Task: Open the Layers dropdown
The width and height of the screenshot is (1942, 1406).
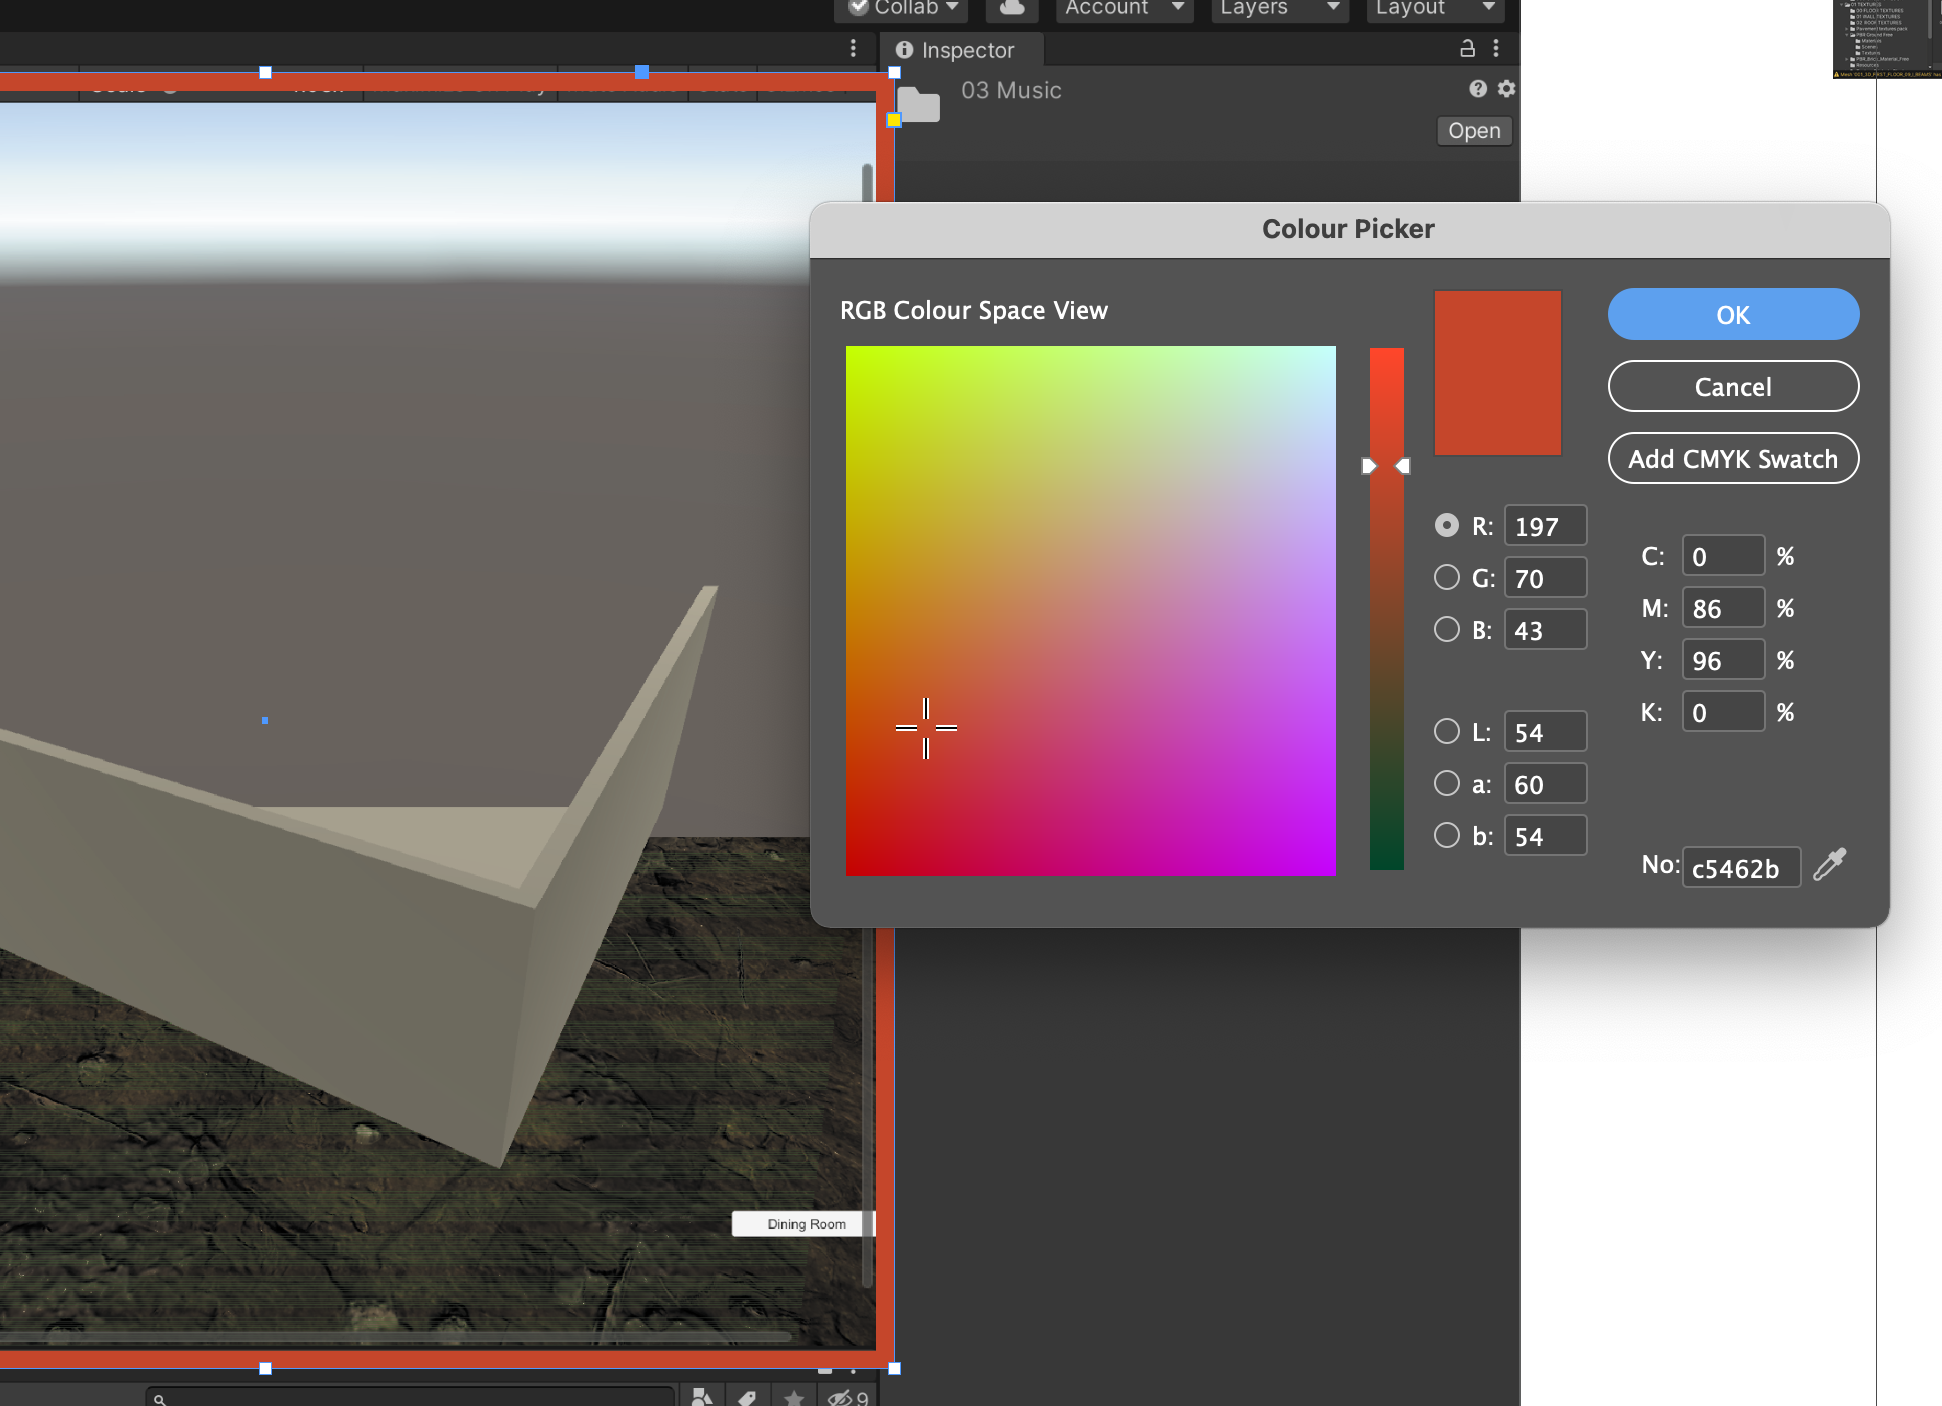Action: tap(1279, 8)
